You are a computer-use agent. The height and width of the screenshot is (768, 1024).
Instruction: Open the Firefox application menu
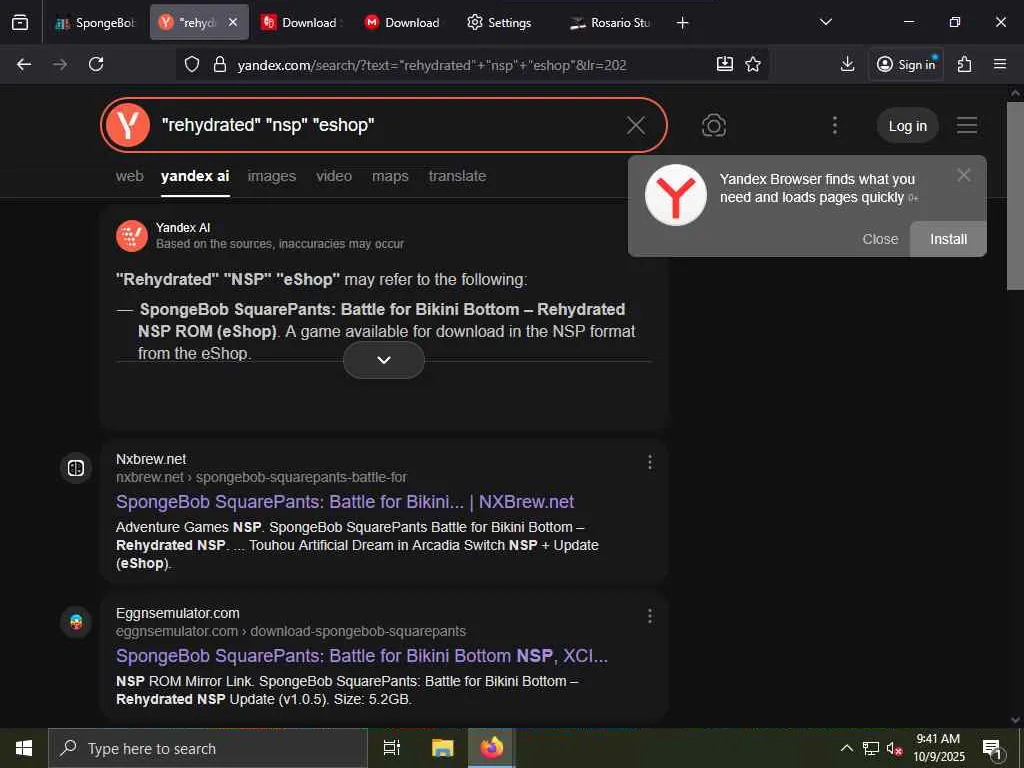click(x=1000, y=64)
